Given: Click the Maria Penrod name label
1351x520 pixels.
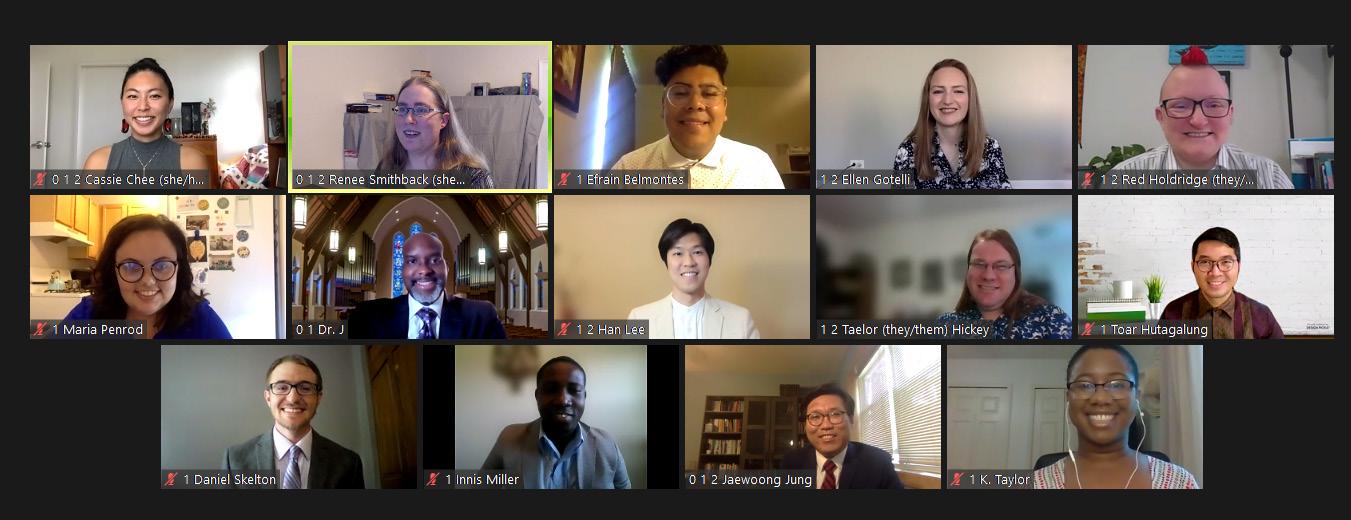Looking at the screenshot, I should 97,329.
